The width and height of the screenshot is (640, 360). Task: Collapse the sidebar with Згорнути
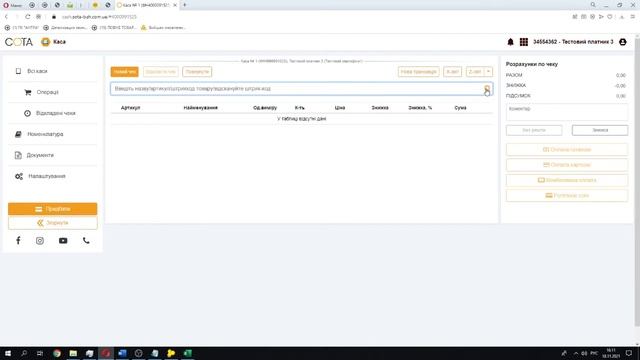[x=53, y=223]
